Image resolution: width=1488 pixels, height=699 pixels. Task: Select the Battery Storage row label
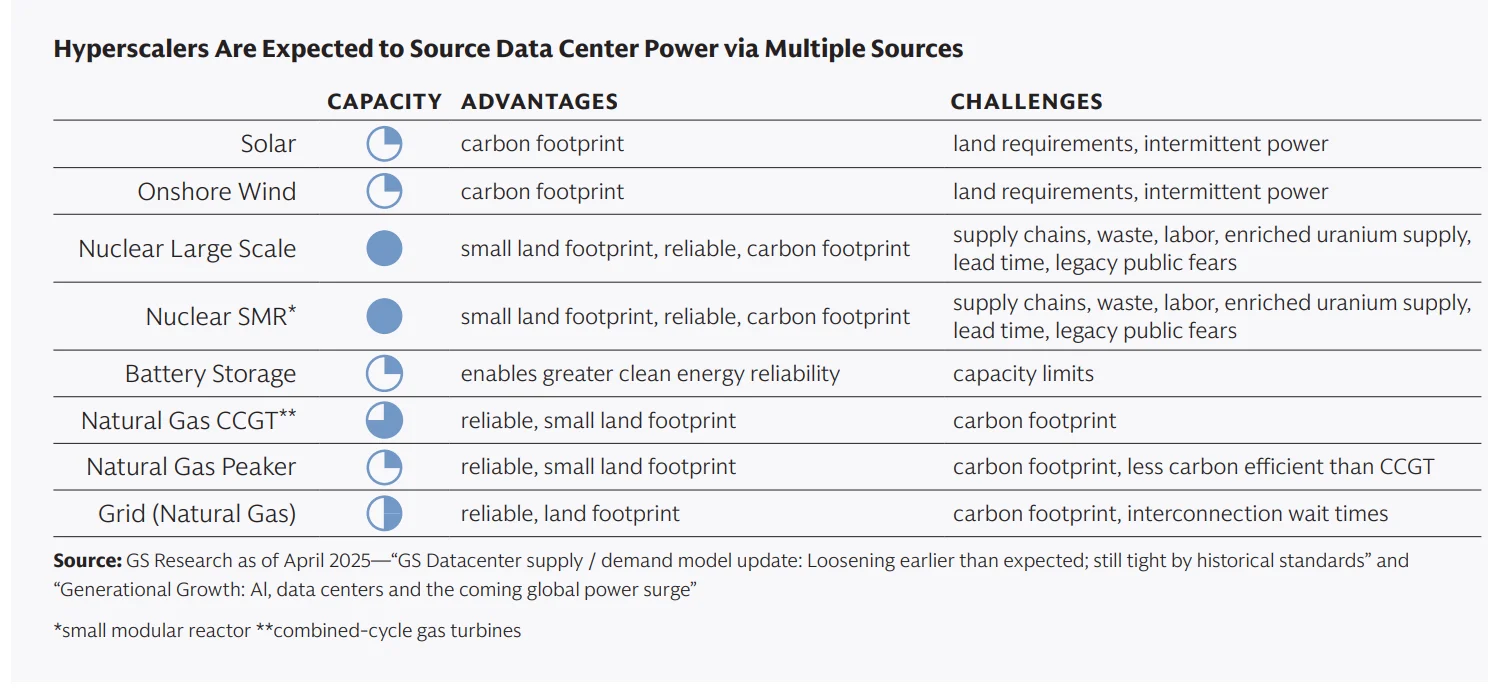coord(210,374)
